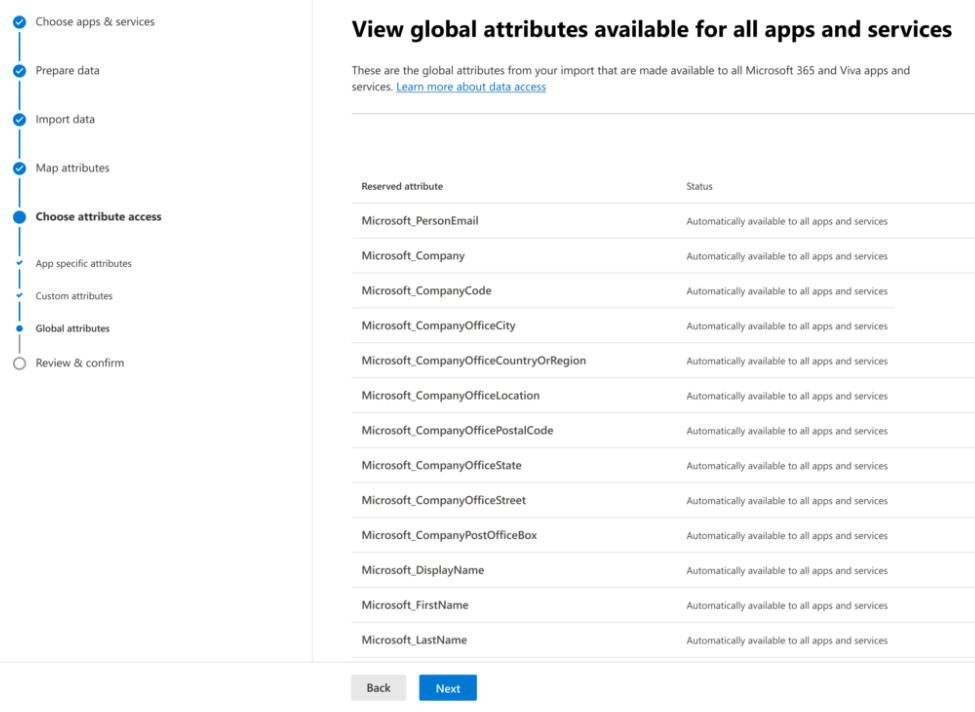Select the Review & confirm step circle

[20, 363]
